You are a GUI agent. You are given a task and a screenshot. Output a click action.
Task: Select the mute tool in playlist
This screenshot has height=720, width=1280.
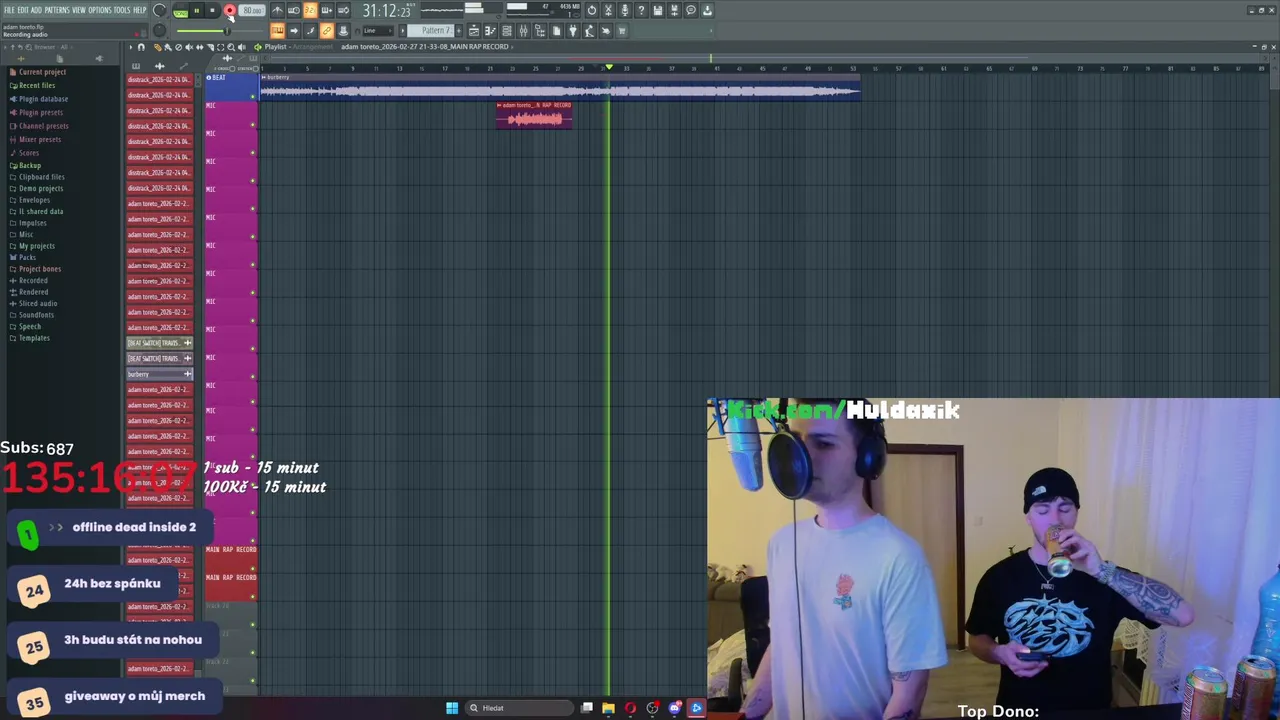click(189, 47)
